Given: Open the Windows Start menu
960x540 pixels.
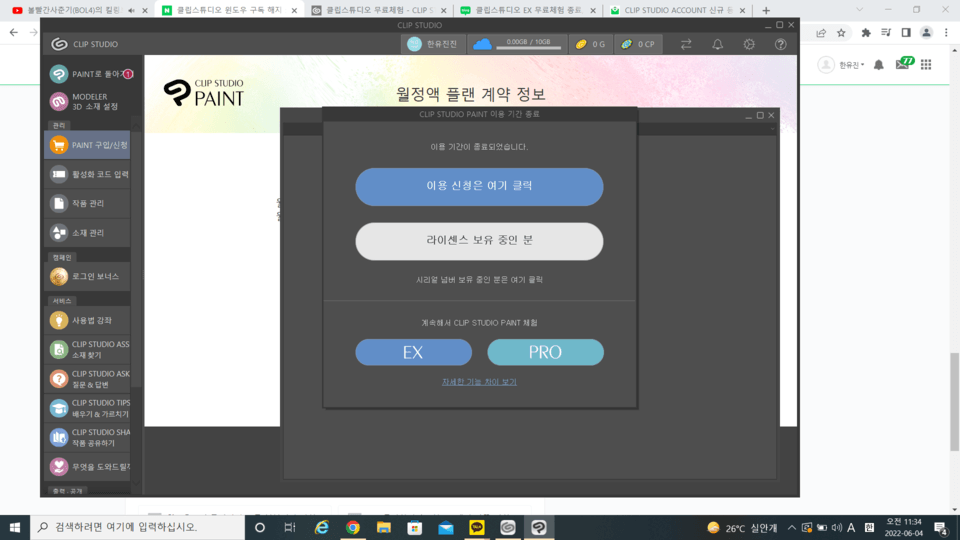Looking at the screenshot, I should 15,527.
